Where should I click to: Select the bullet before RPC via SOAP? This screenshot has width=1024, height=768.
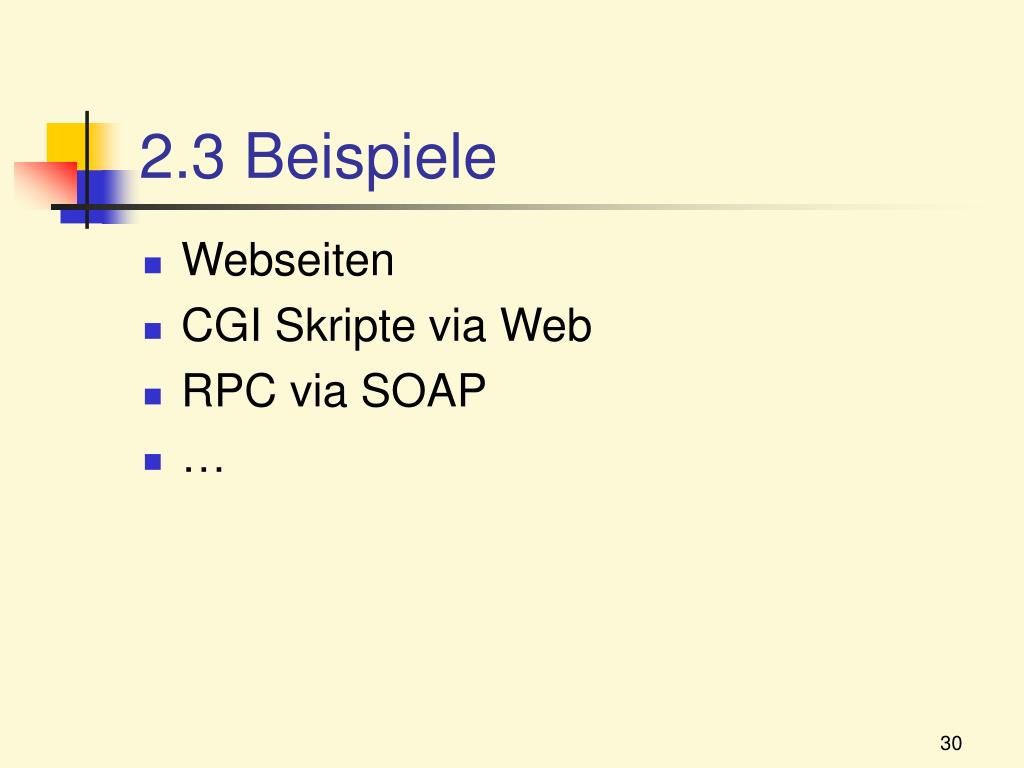point(153,395)
